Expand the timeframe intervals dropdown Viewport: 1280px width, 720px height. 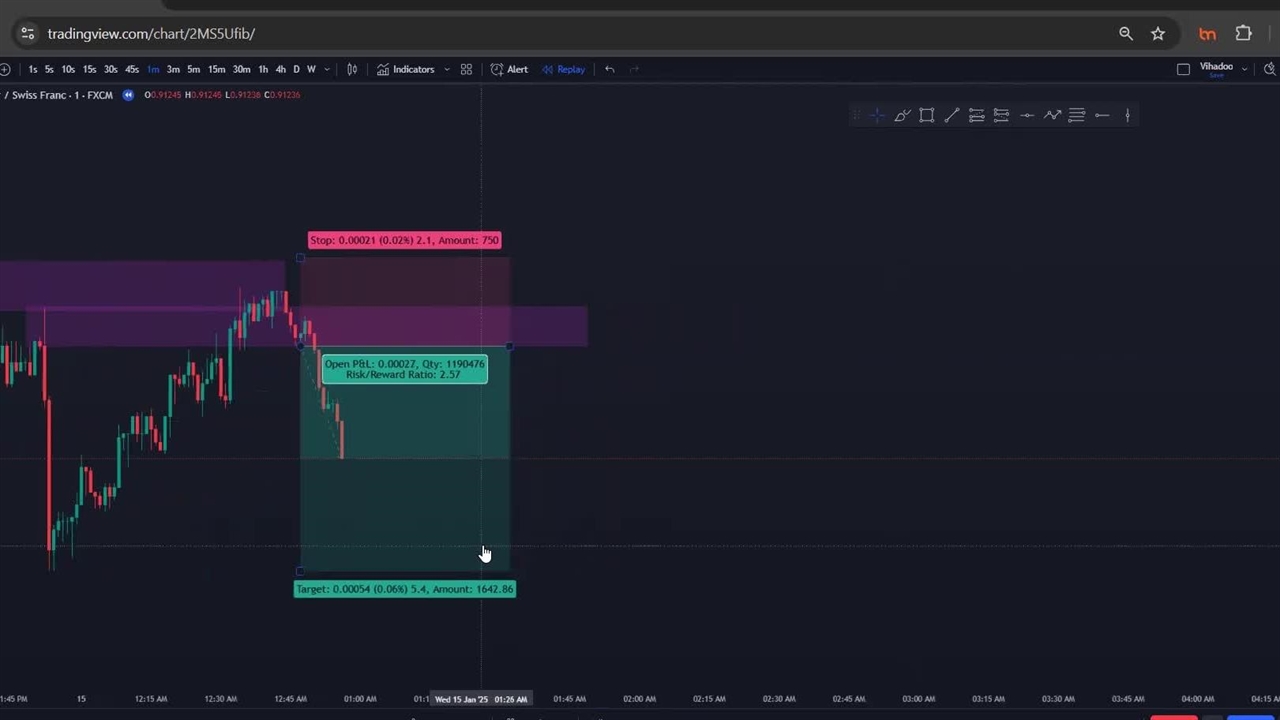point(327,70)
